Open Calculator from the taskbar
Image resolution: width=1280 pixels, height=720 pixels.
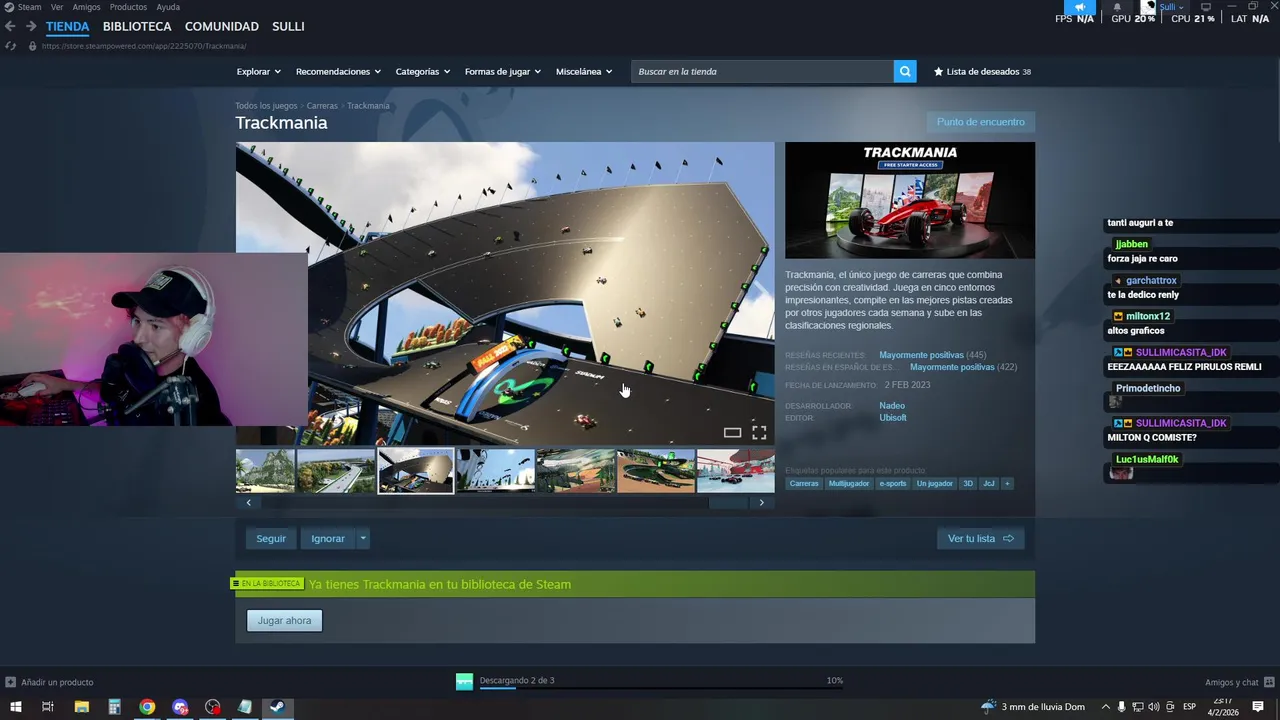coord(114,707)
